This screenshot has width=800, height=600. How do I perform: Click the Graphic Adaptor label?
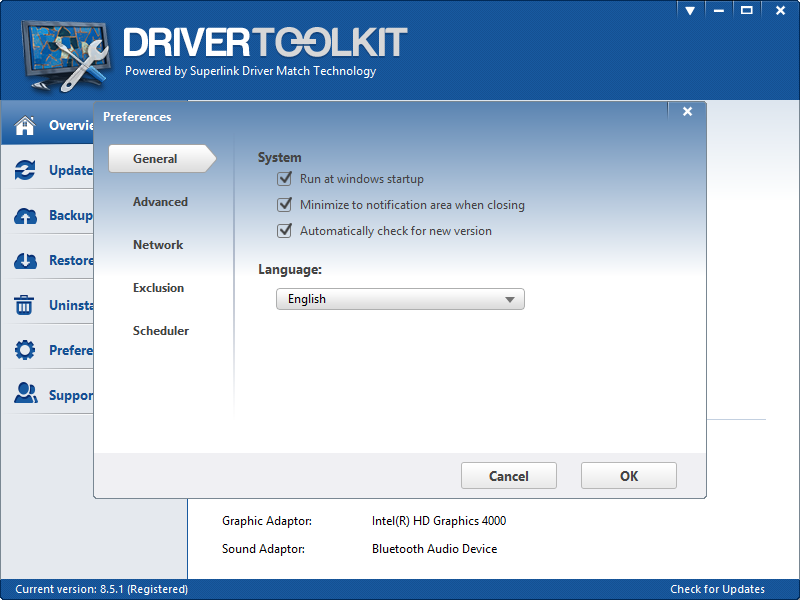[267, 521]
